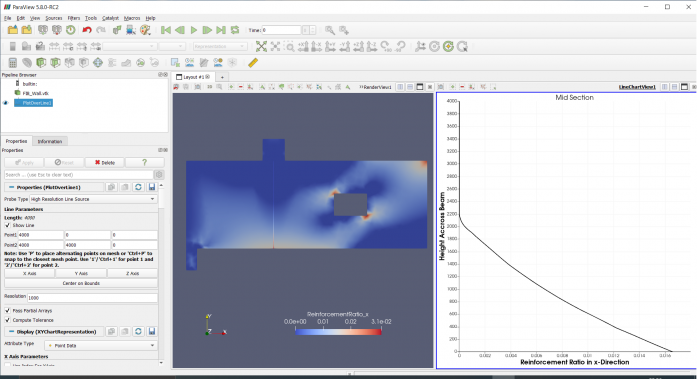
Task: Uncheck Pass Partial Arrays checkbox
Action: [x=7, y=310]
